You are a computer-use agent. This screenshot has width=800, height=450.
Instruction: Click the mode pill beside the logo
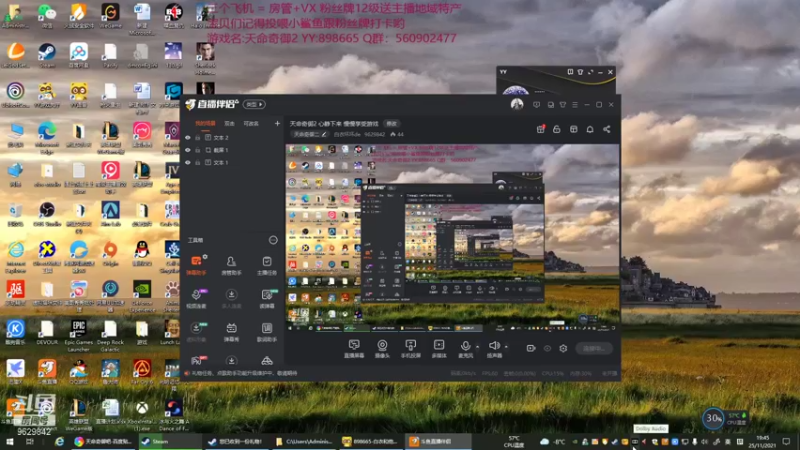coord(254,104)
